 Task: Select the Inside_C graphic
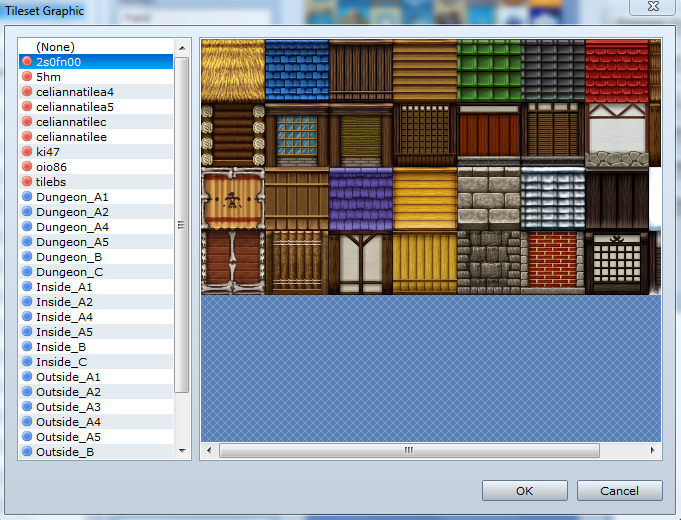[96, 361]
